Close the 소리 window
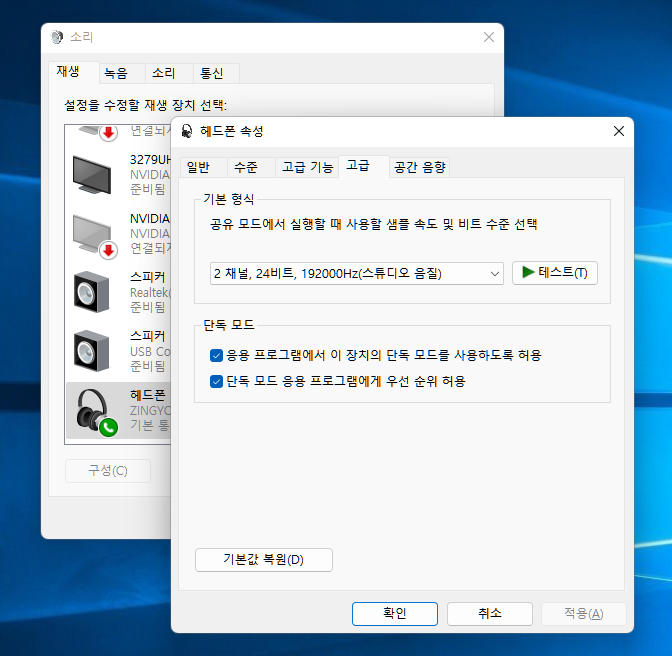 click(489, 37)
